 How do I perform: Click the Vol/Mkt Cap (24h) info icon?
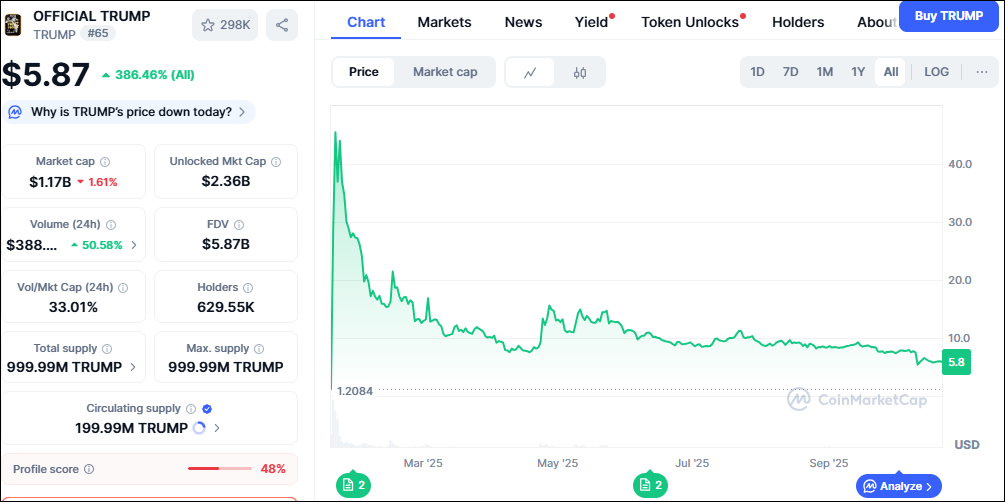click(123, 288)
